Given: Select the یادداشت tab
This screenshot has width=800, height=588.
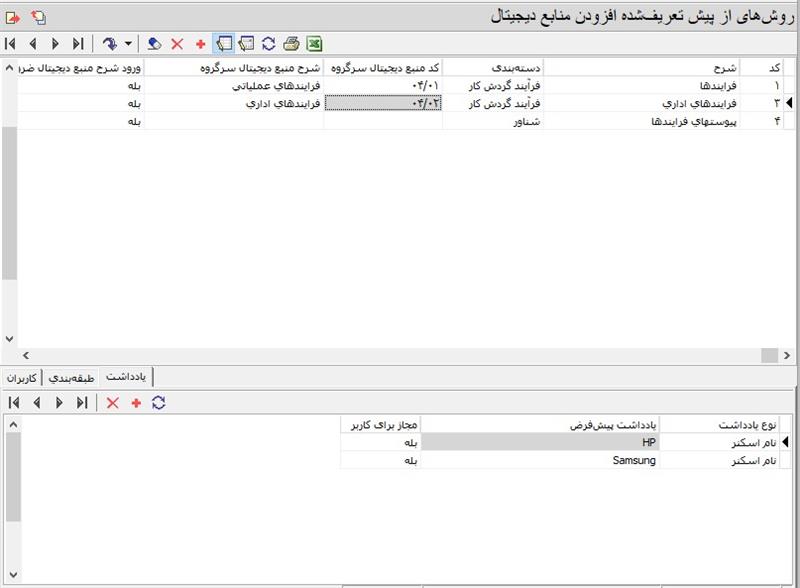Looking at the screenshot, I should [x=126, y=377].
